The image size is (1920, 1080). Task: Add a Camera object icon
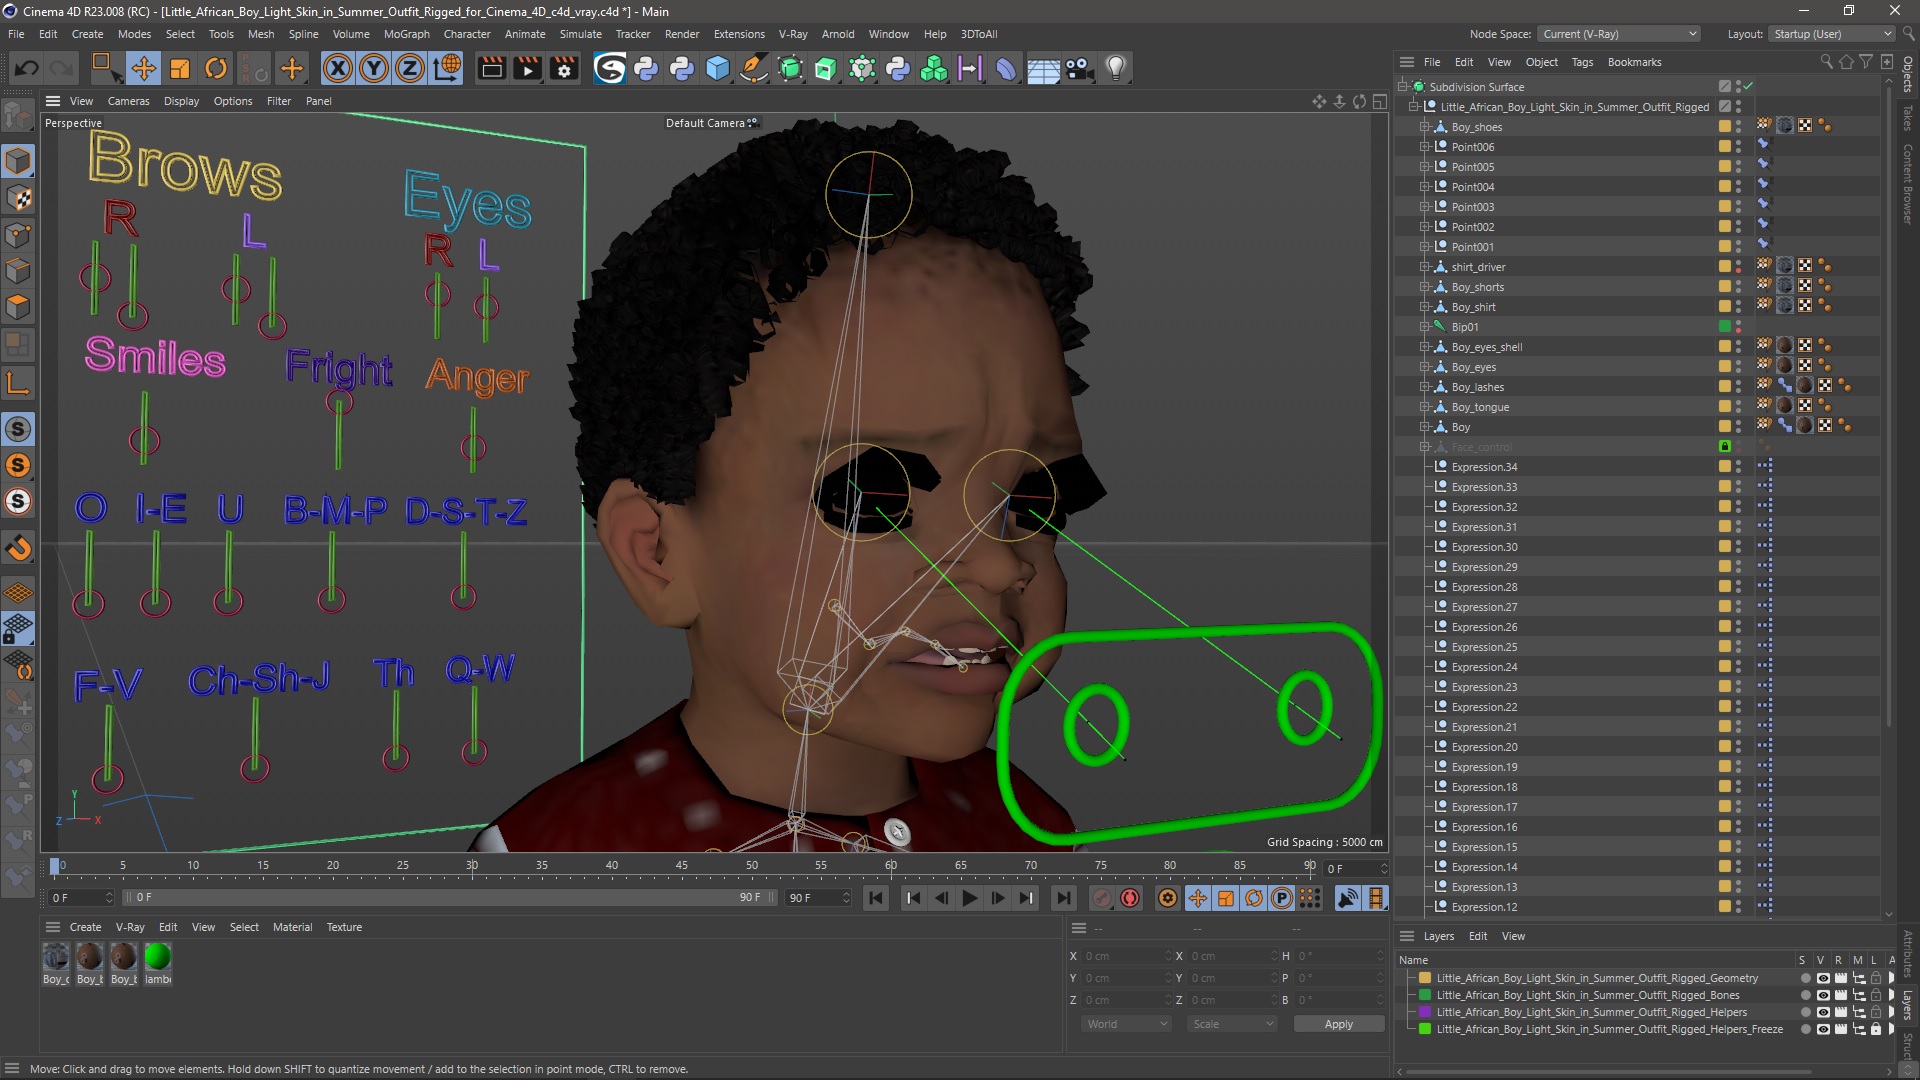(x=1079, y=68)
